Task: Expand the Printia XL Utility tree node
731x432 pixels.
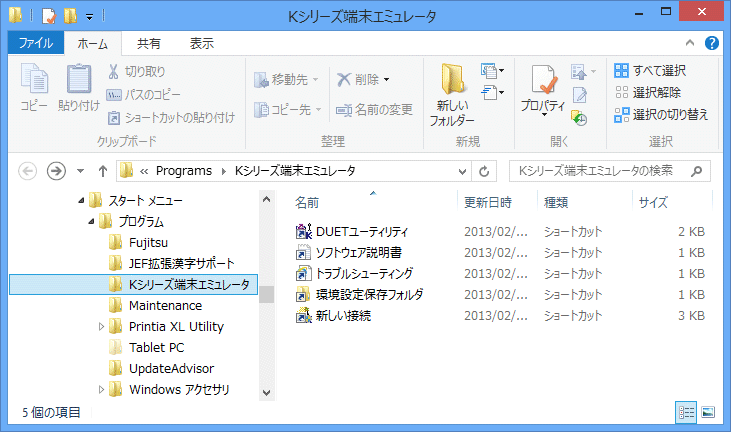Action: coord(102,327)
